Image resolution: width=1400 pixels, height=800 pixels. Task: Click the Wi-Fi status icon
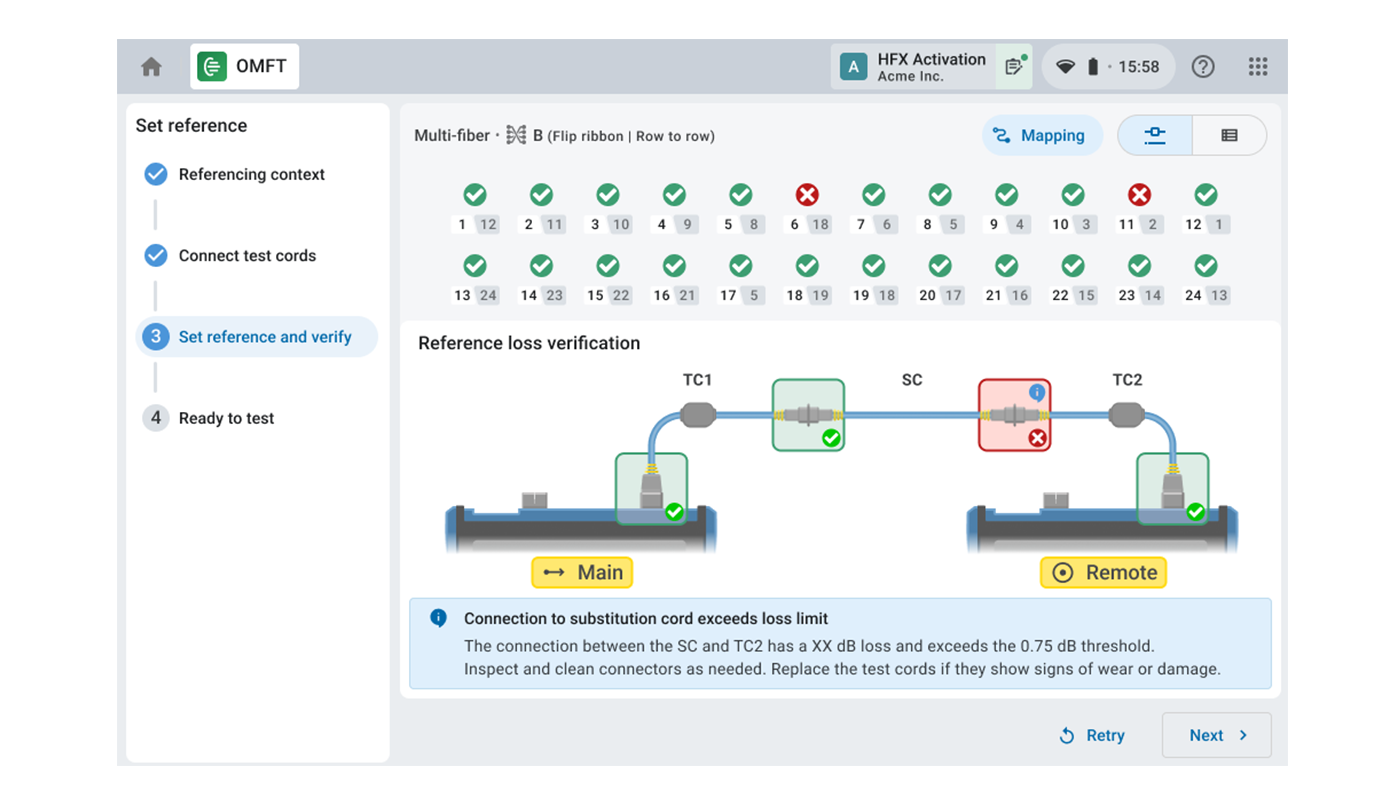(1066, 67)
